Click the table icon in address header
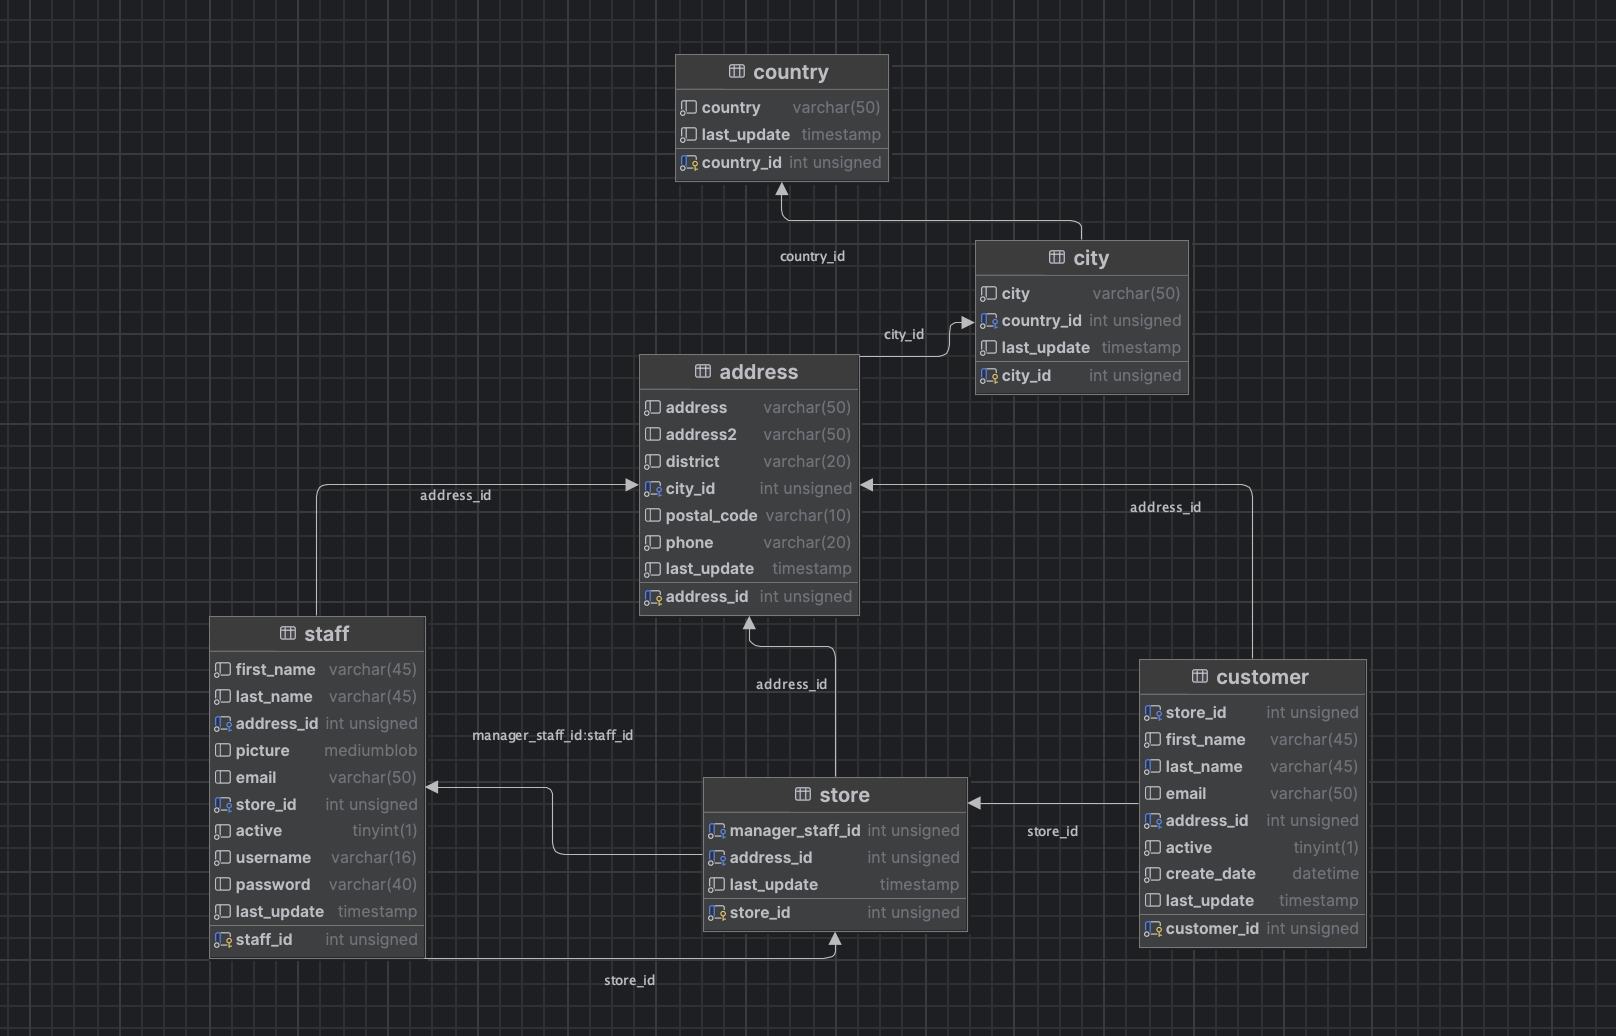This screenshot has height=1036, width=1616. (x=703, y=371)
